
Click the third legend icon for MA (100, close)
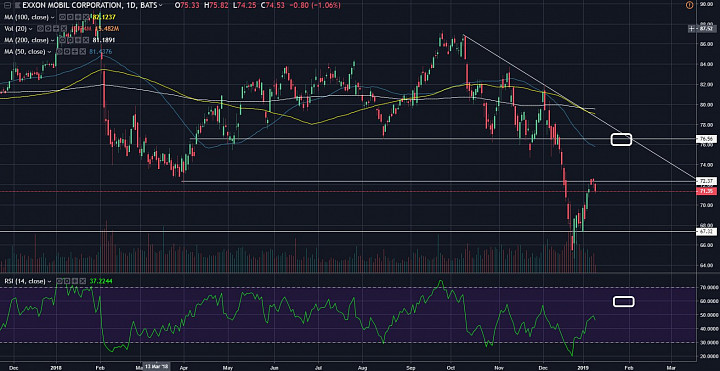(78, 17)
